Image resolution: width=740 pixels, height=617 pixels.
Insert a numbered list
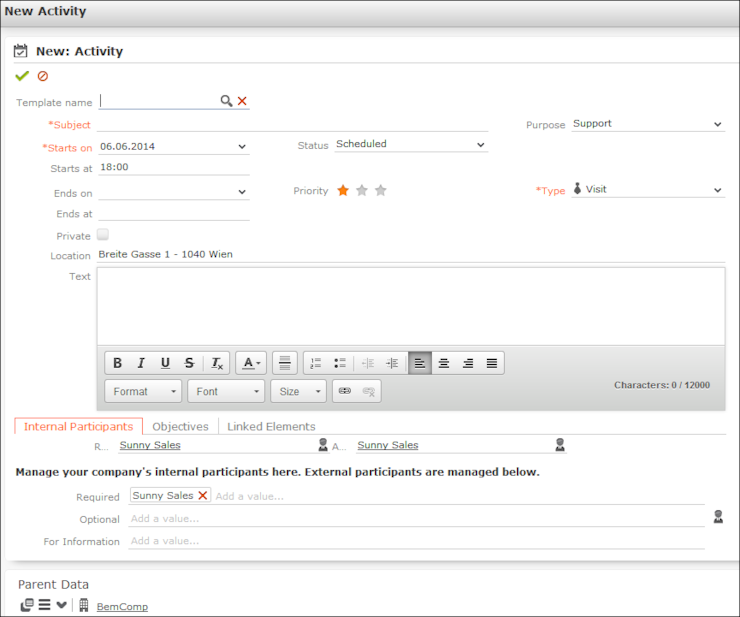click(x=315, y=363)
